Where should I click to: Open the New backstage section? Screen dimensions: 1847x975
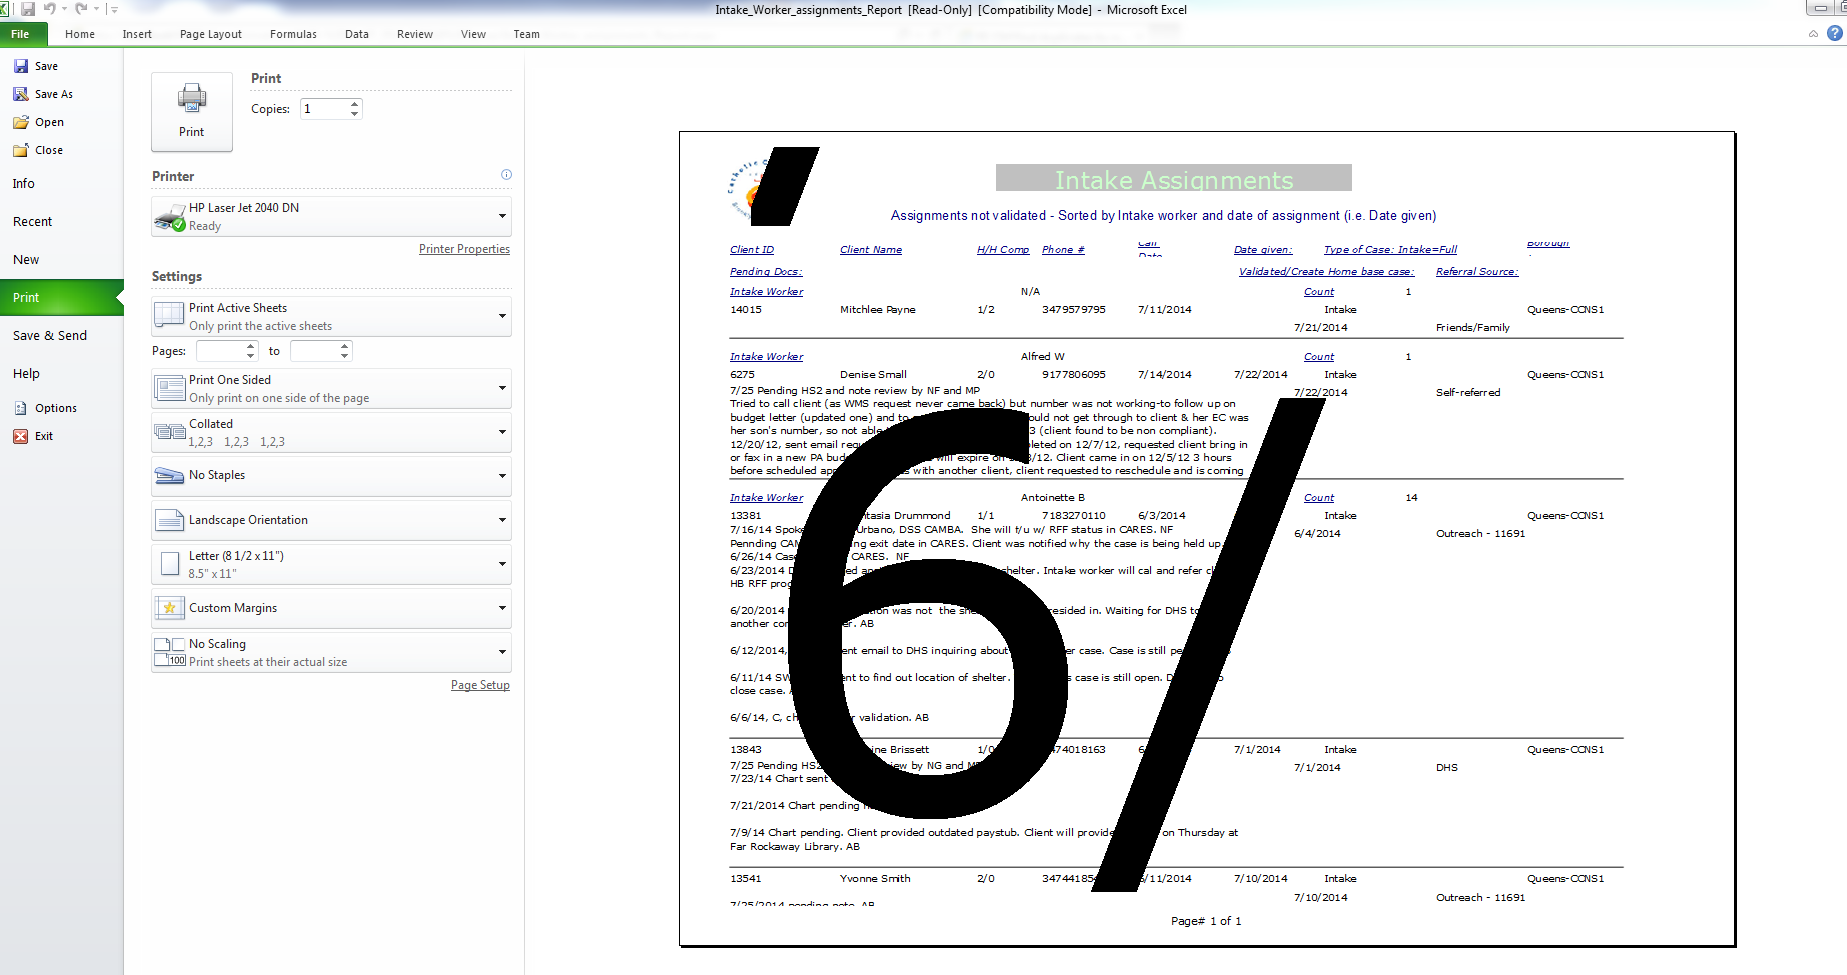click(x=26, y=260)
